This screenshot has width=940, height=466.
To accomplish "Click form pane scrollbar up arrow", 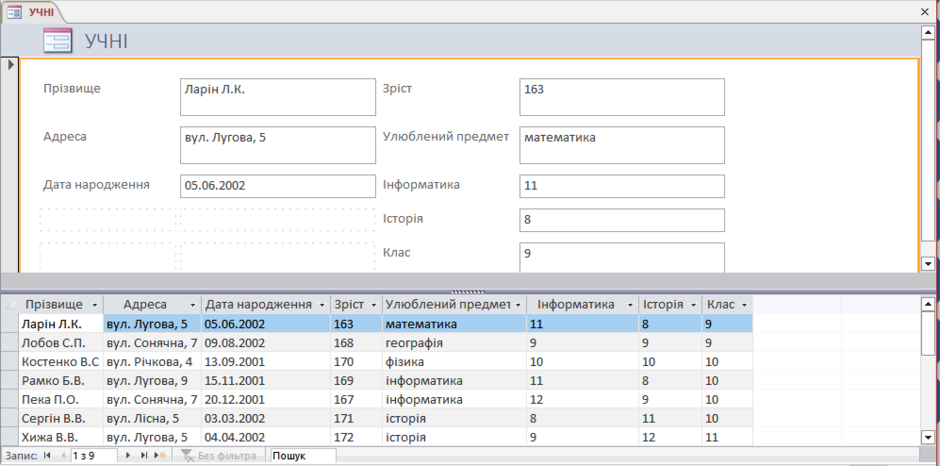I will 927,31.
